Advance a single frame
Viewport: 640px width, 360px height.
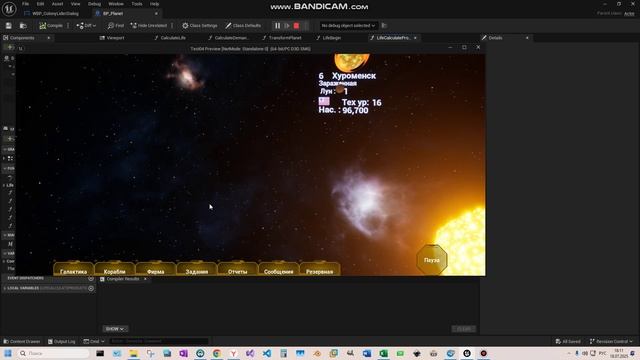(287, 26)
